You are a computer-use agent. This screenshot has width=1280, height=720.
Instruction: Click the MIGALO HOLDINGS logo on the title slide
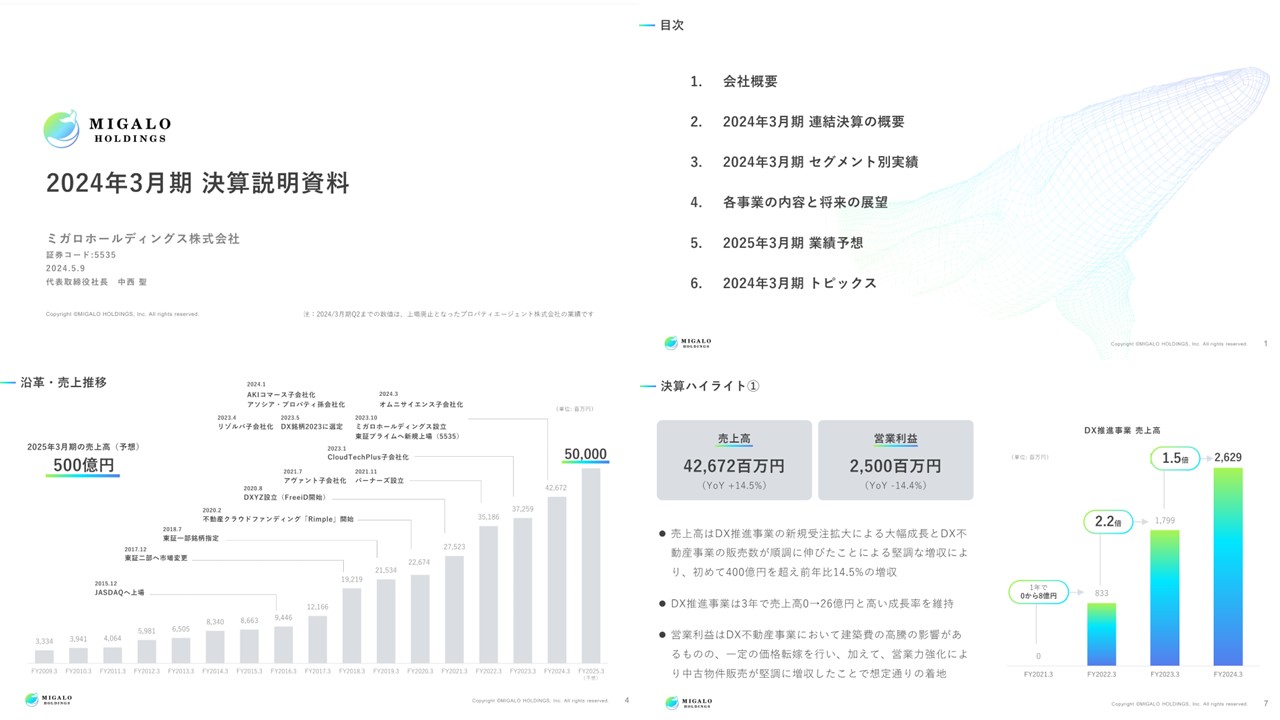point(105,126)
